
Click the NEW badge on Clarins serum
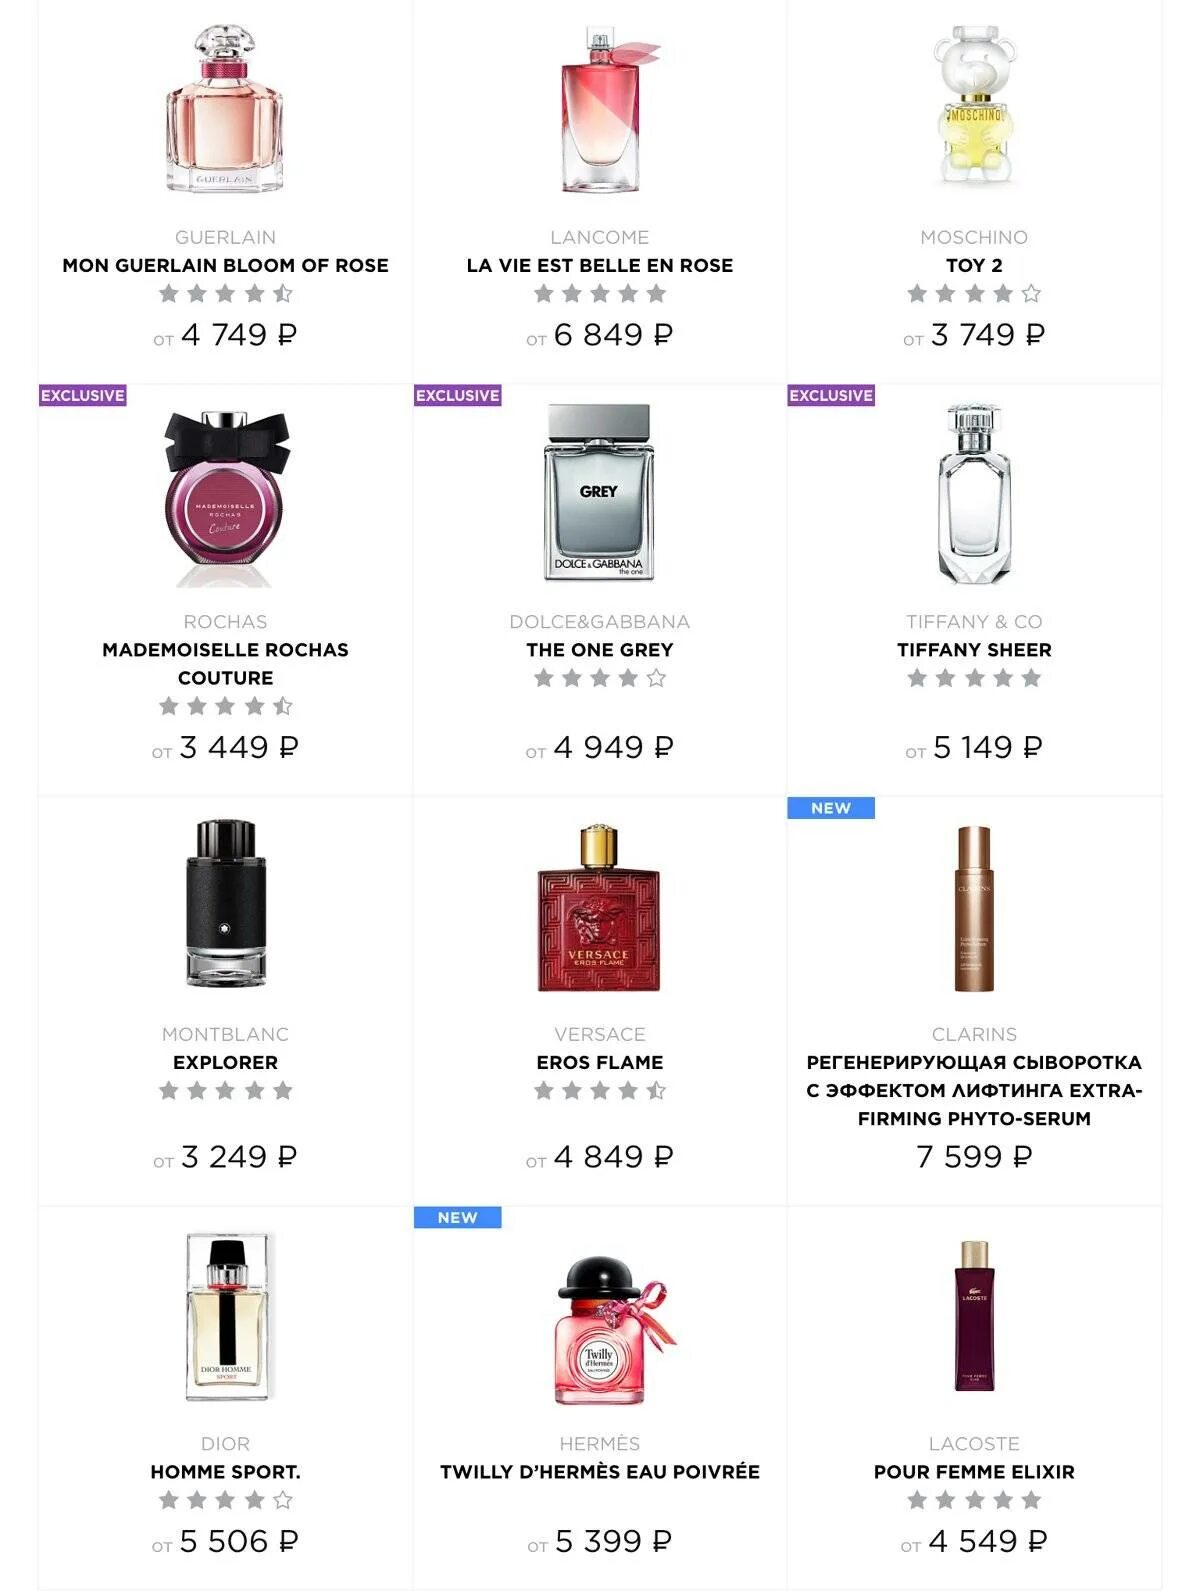[x=831, y=808]
